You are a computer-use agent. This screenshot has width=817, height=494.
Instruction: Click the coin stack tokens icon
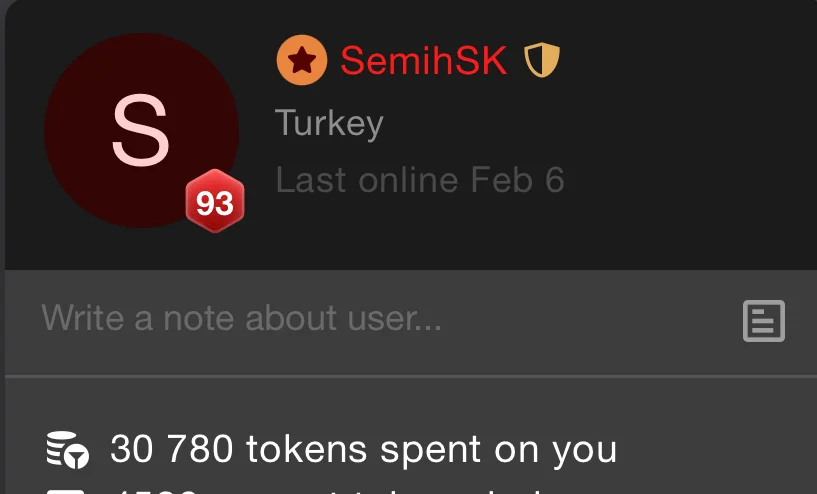67,449
